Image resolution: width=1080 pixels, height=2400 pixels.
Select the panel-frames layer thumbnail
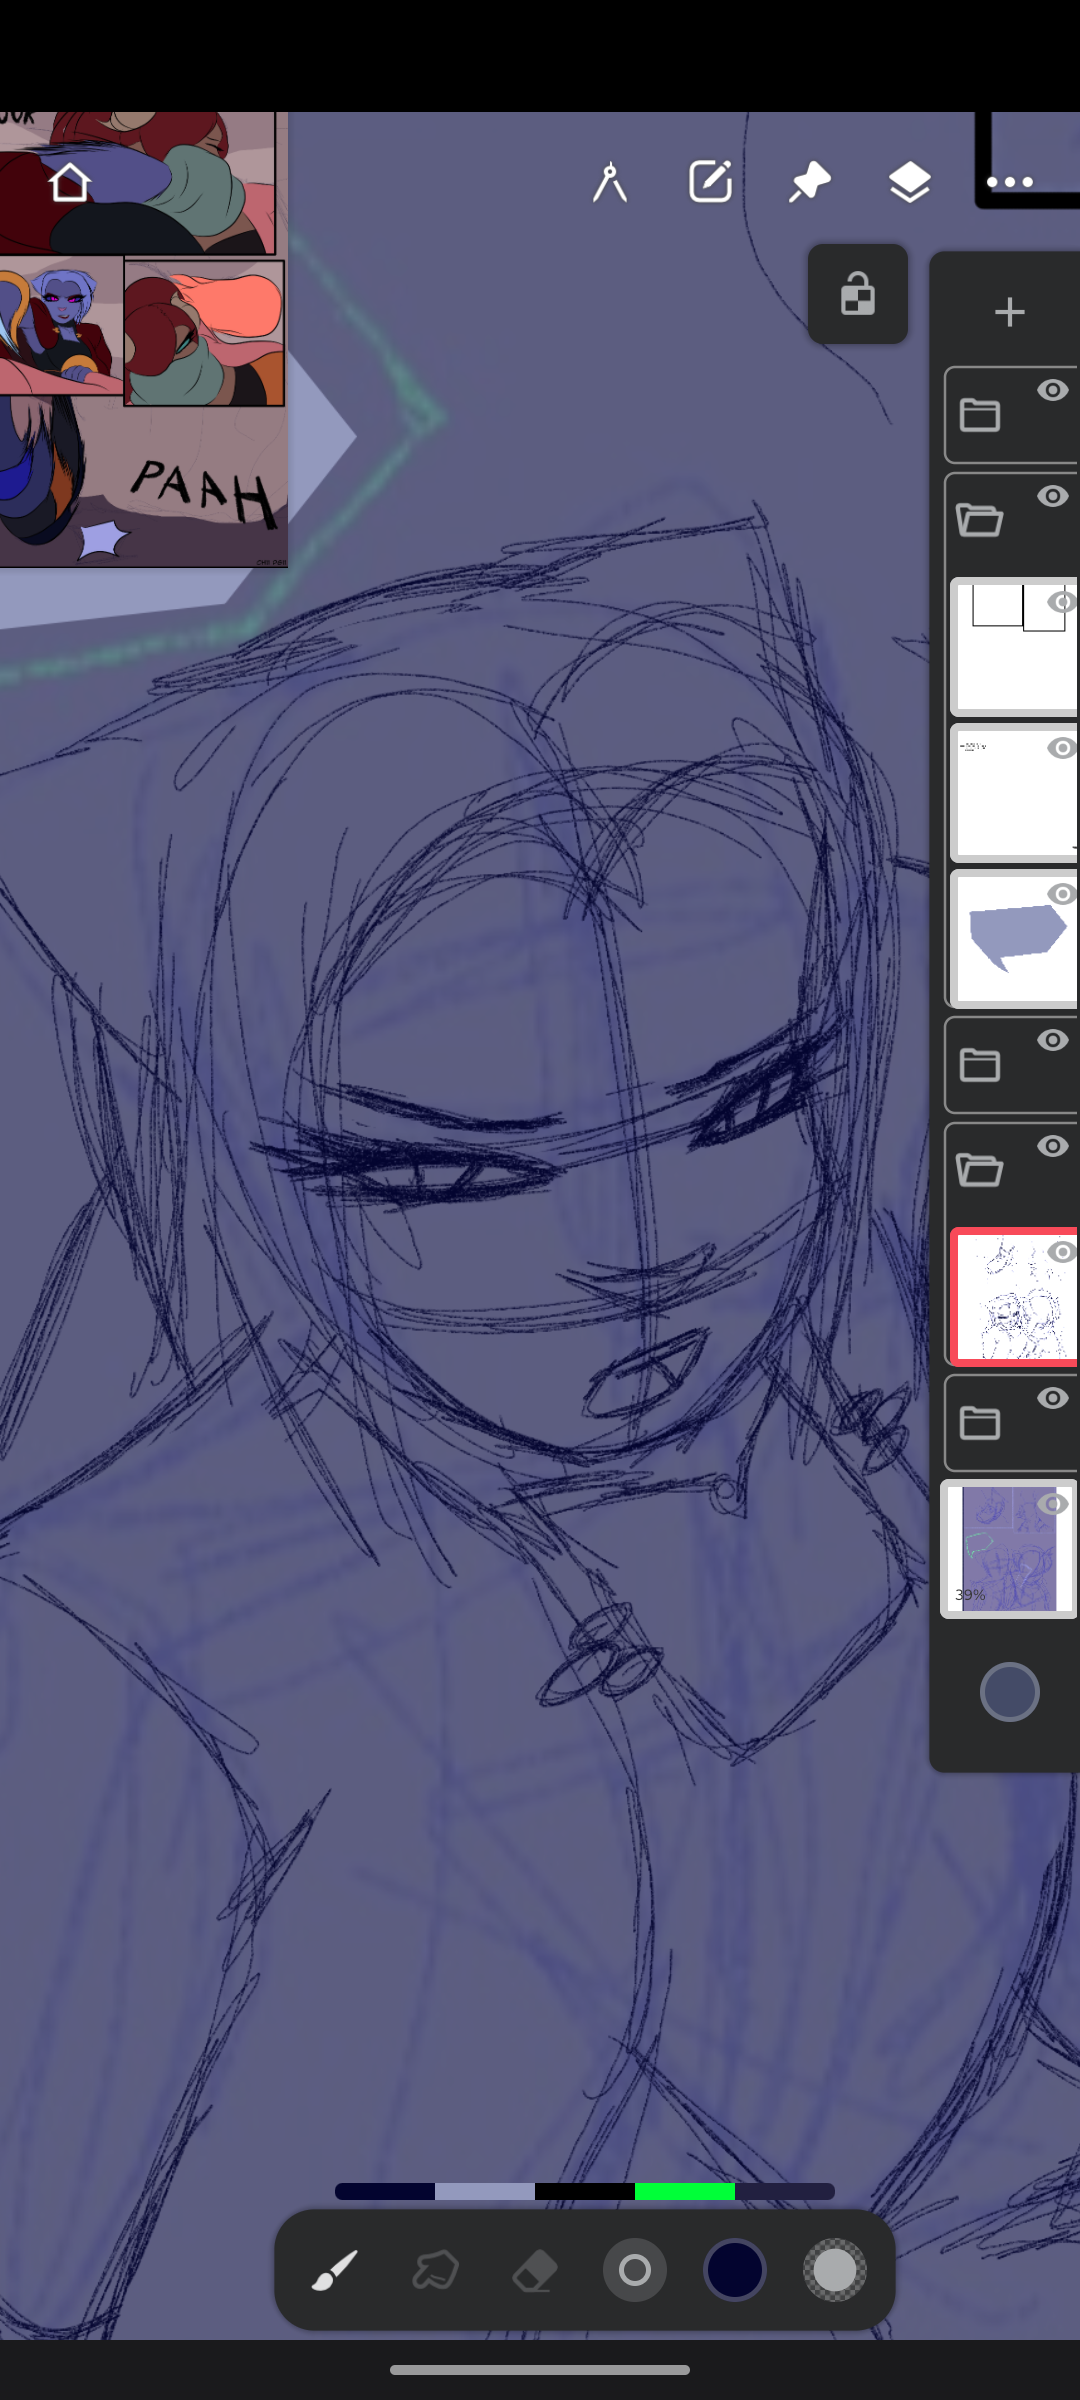point(1012,647)
